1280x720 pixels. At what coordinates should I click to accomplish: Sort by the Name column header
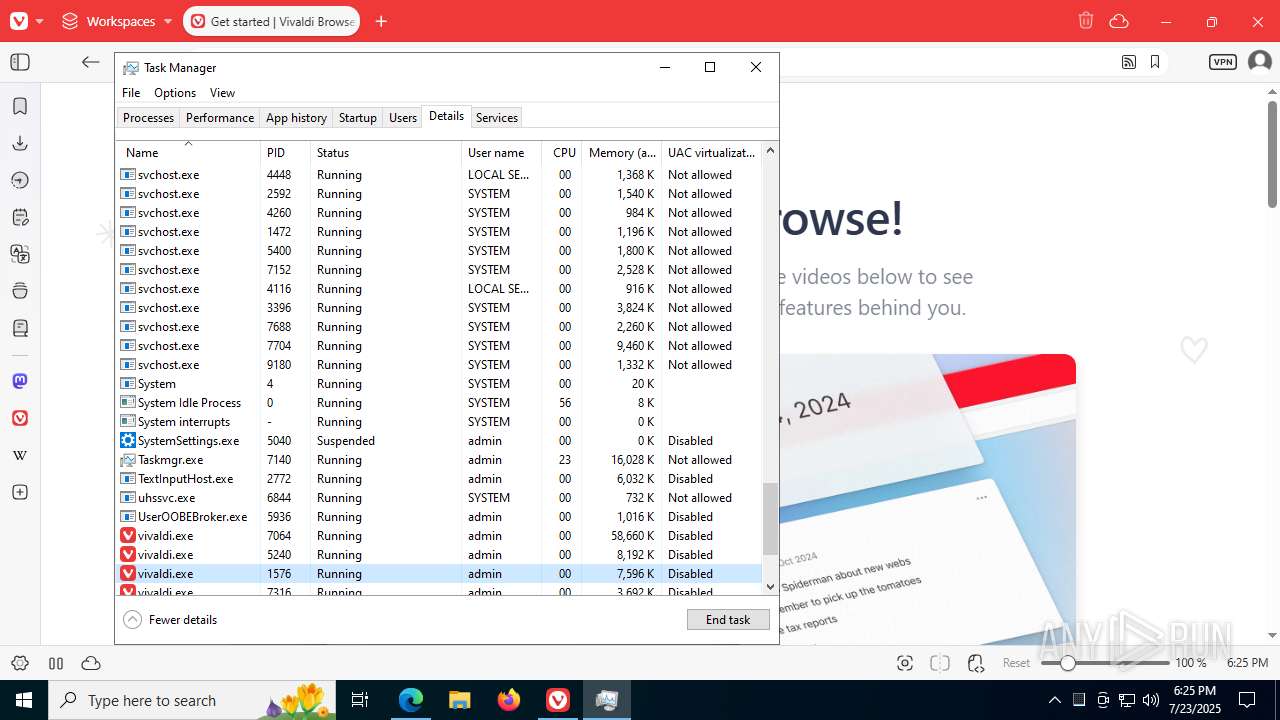pos(188,152)
